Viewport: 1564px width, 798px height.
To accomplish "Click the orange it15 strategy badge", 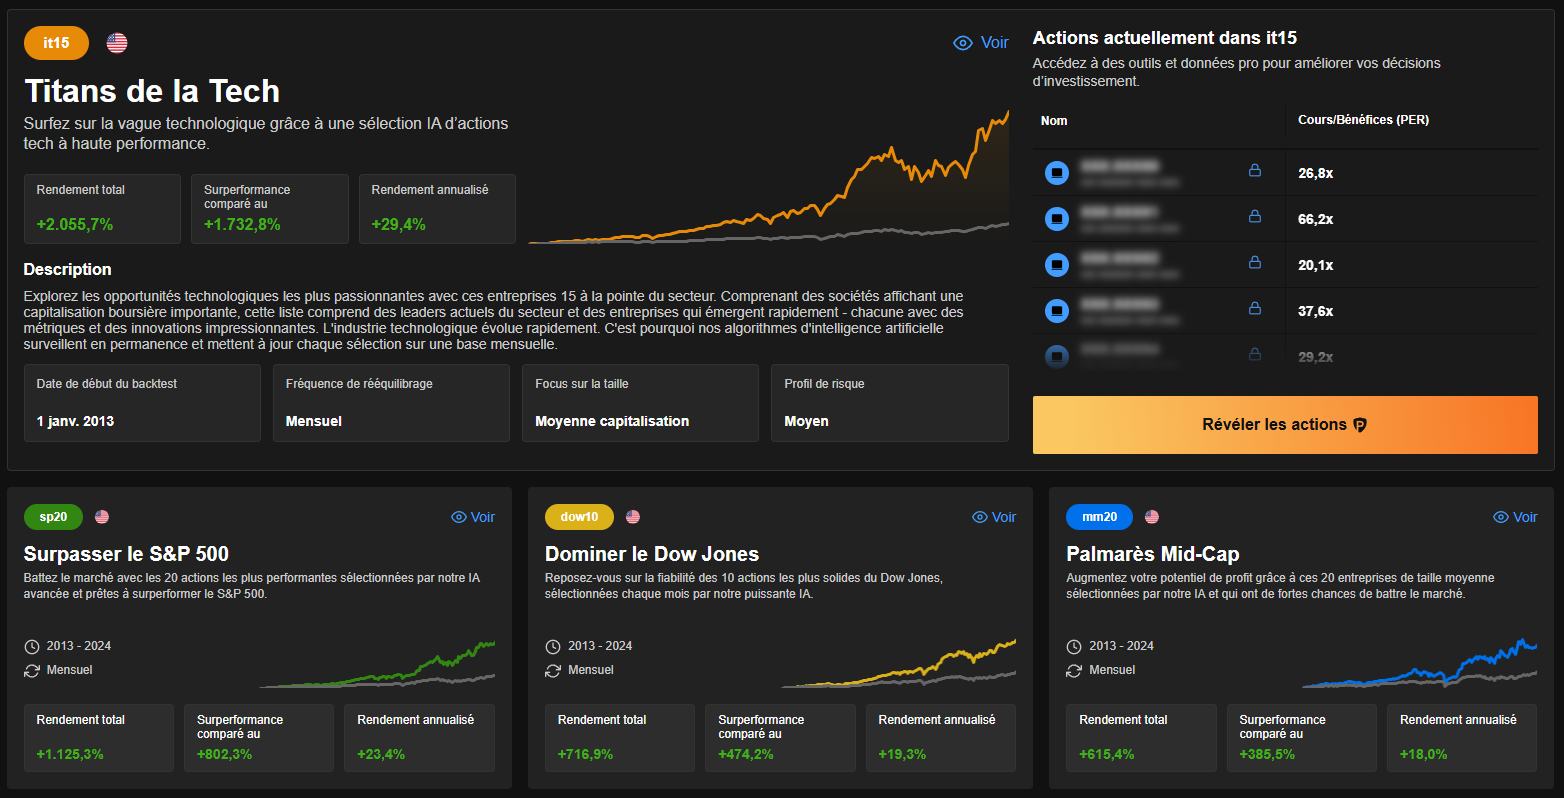I will click(56, 43).
